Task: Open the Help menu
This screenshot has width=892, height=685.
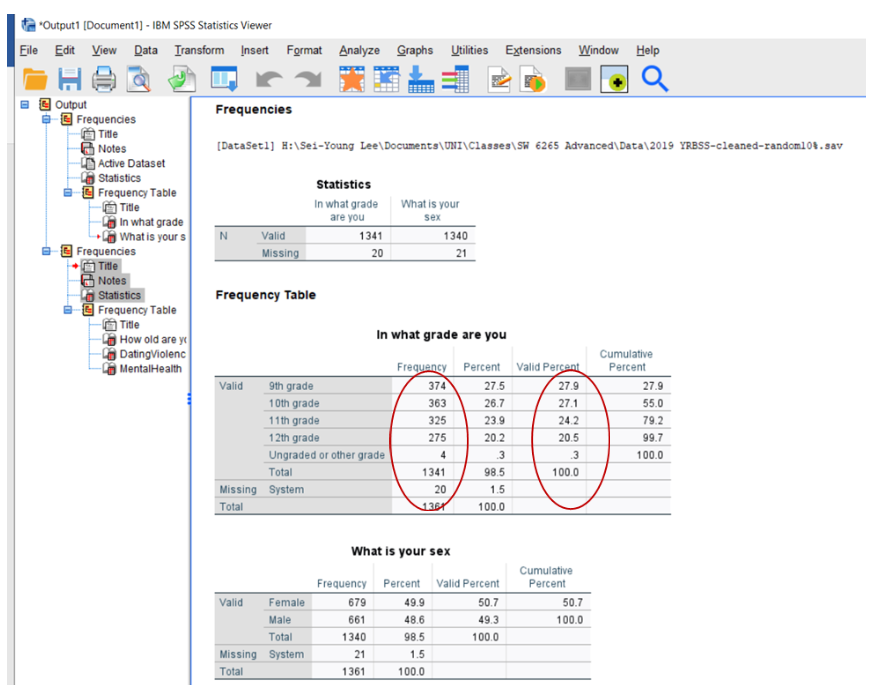Action: [647, 50]
